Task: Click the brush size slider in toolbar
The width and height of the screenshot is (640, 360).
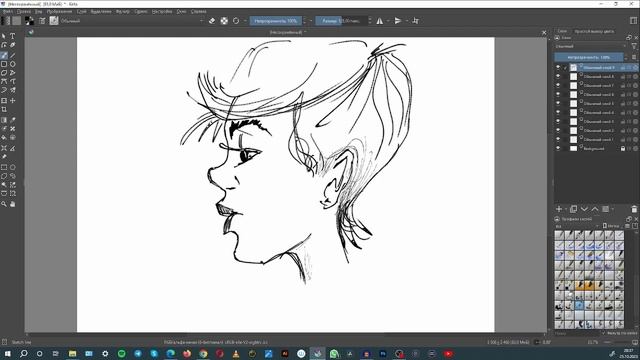Action: [341, 20]
